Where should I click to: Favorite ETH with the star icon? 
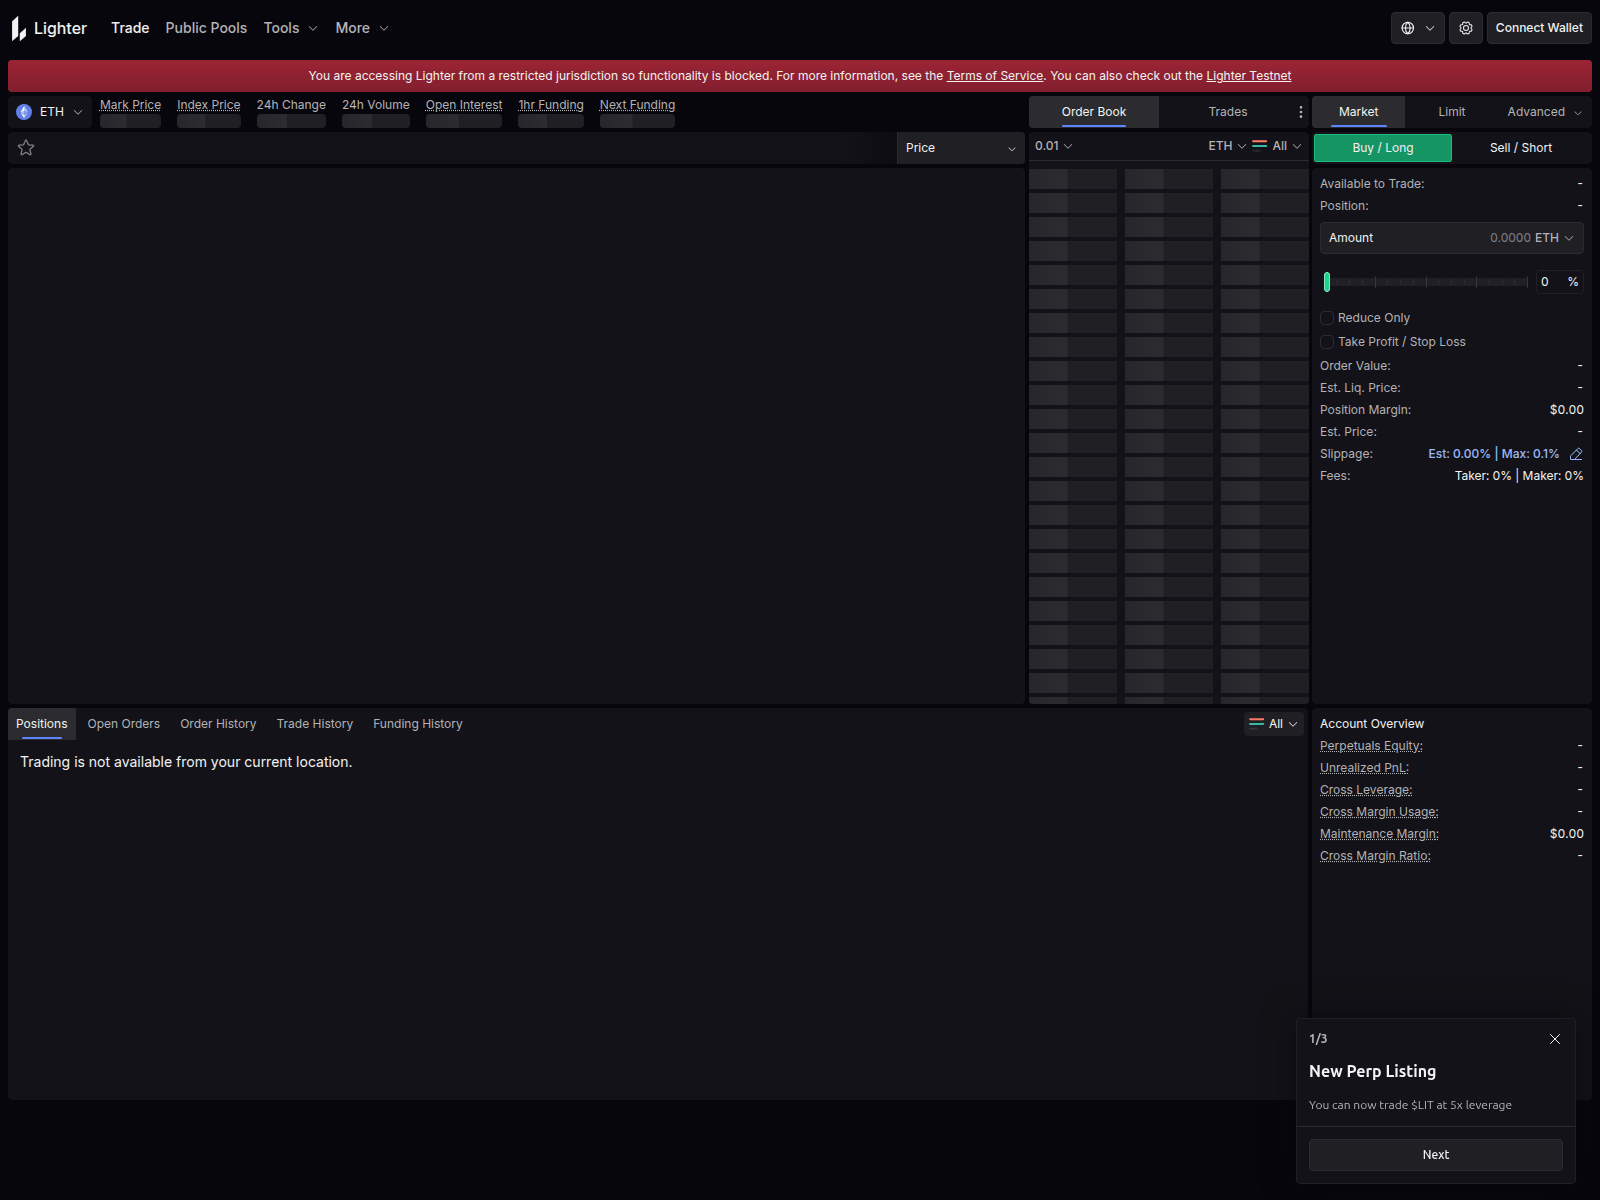26,147
